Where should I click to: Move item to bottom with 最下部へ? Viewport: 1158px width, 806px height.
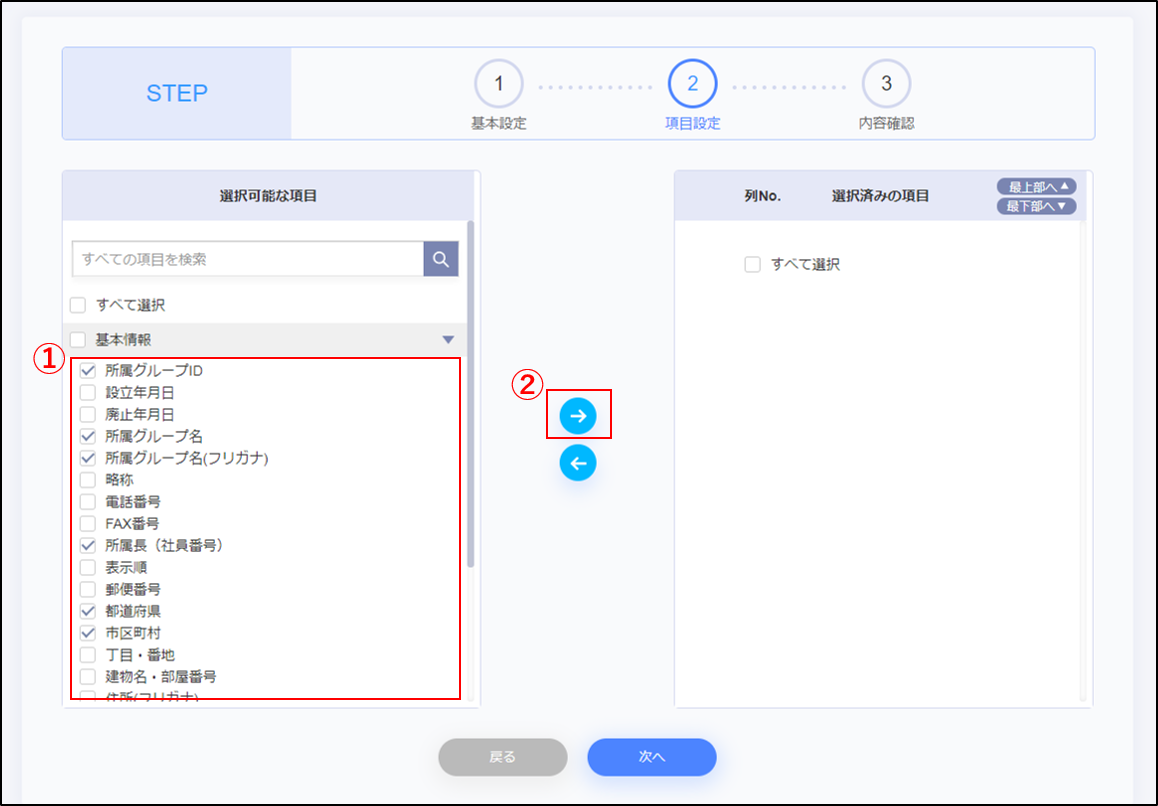point(1036,206)
